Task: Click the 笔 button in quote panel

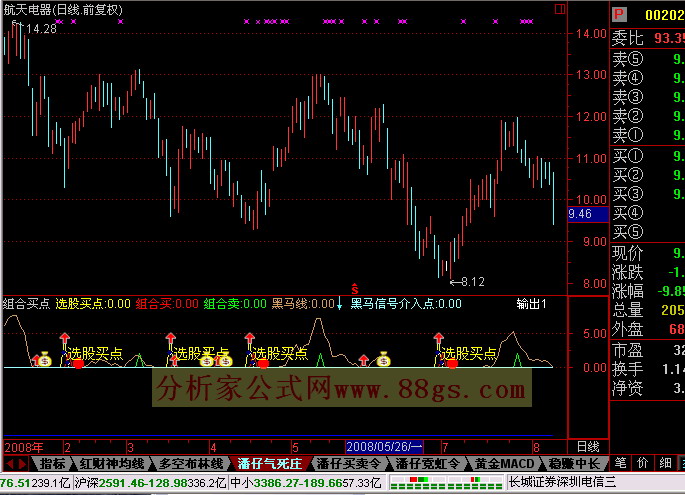Action: click(x=620, y=463)
